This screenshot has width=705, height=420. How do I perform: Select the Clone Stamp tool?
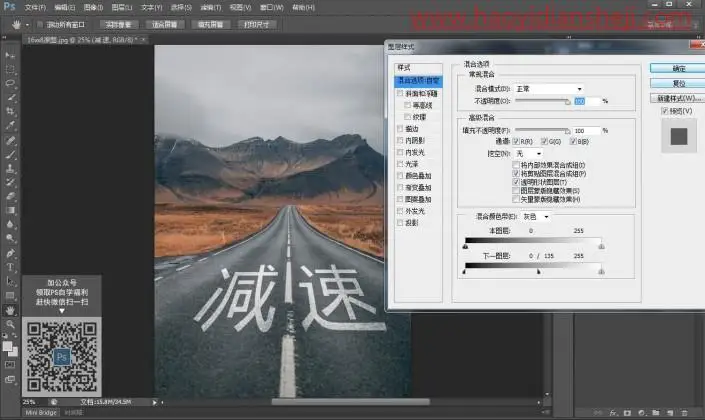(10, 169)
